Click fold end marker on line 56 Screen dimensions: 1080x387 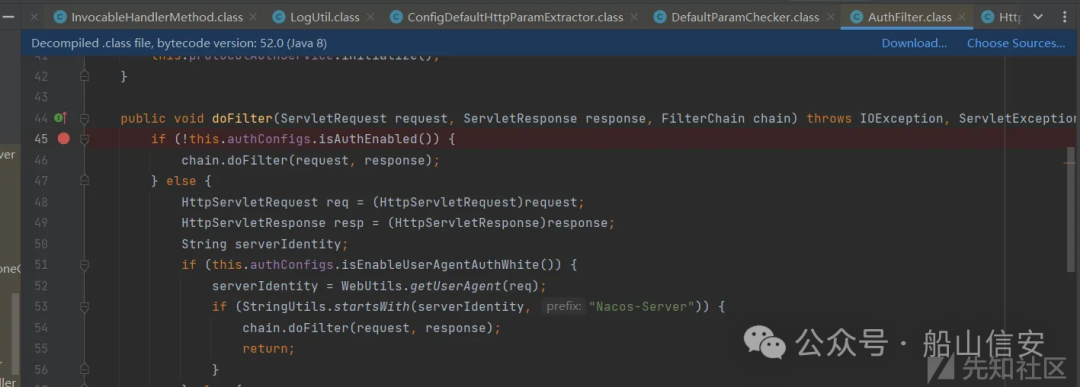tap(84, 370)
